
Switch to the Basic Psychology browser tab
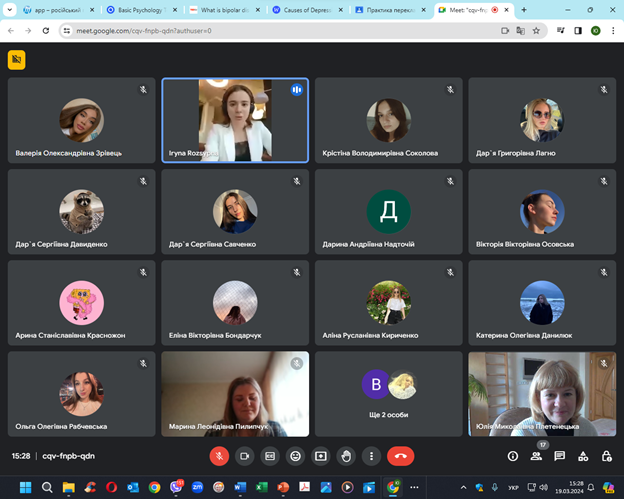point(140,9)
